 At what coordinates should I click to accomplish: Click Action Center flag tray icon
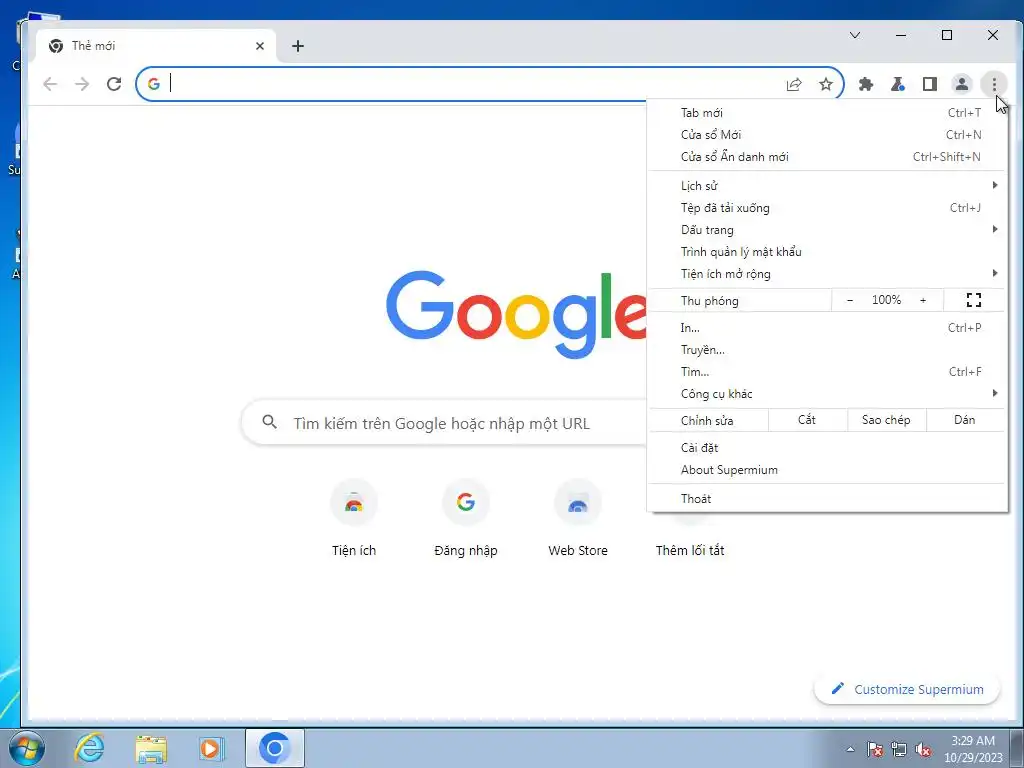point(875,749)
